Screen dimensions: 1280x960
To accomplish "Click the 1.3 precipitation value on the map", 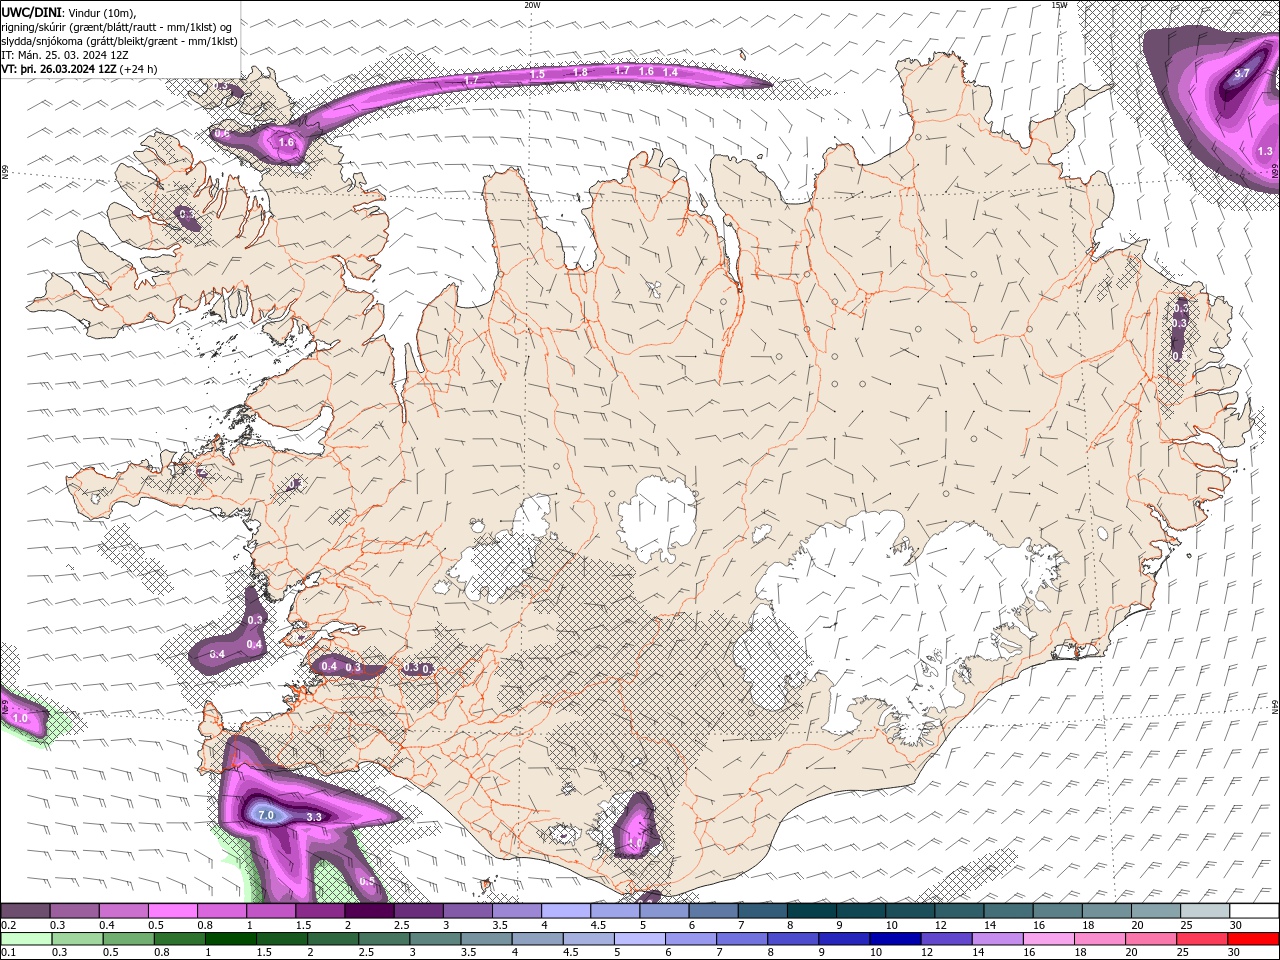I will click(1265, 151).
